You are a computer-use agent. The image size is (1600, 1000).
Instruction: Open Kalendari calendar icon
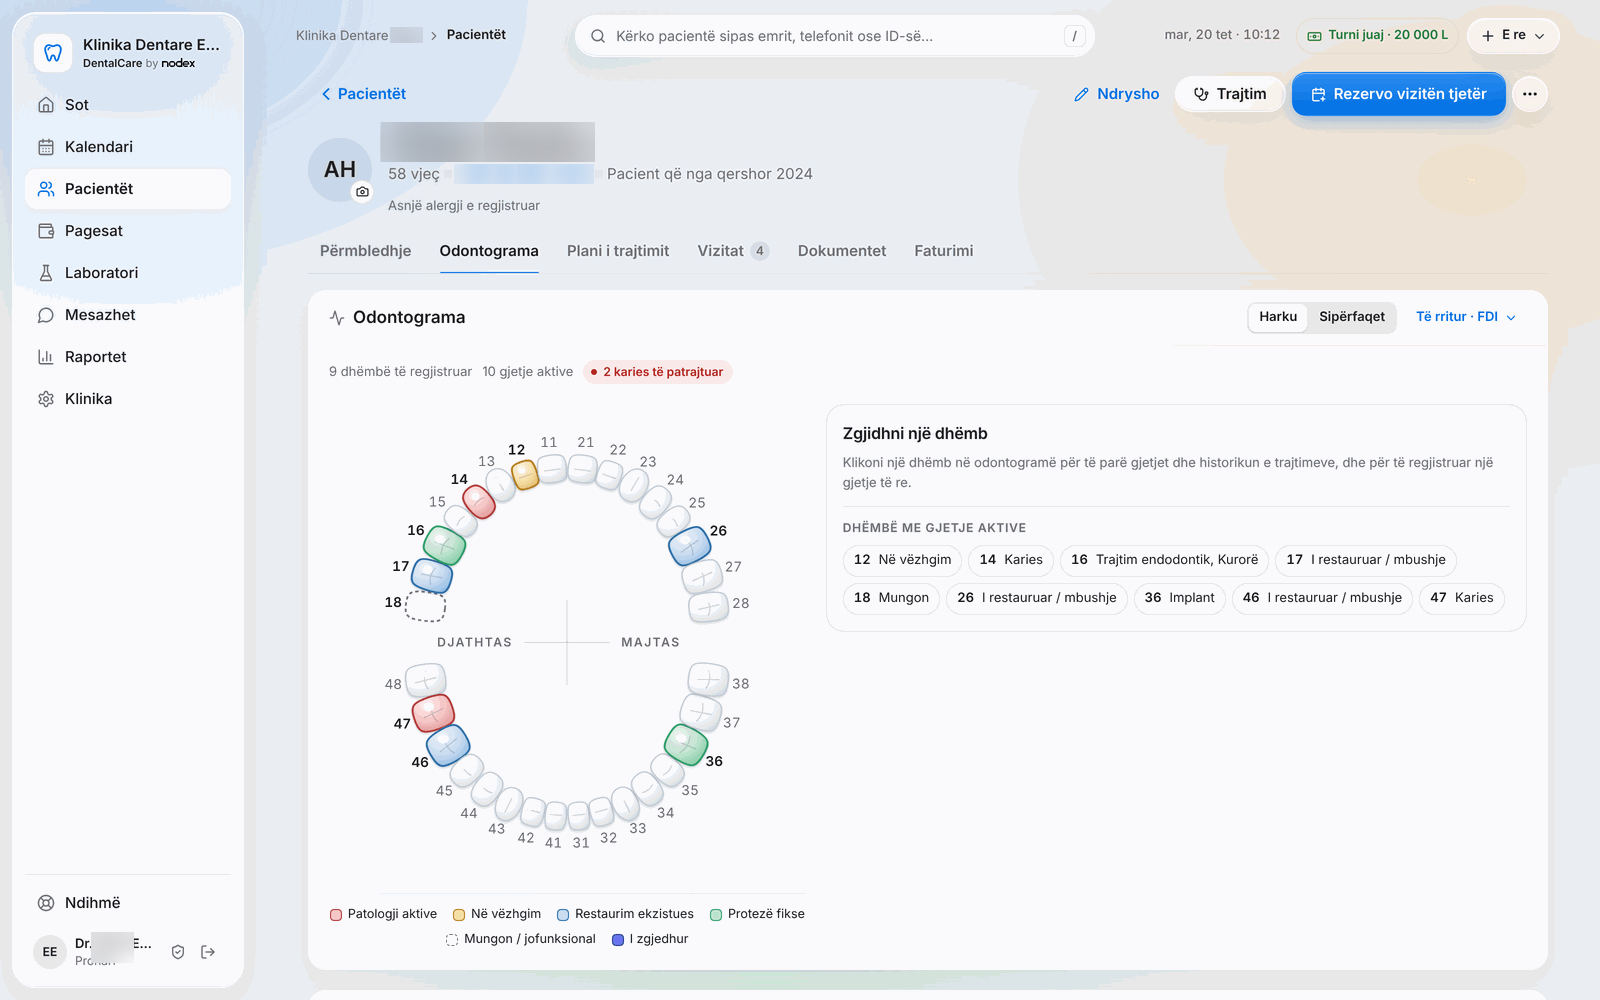tap(46, 147)
